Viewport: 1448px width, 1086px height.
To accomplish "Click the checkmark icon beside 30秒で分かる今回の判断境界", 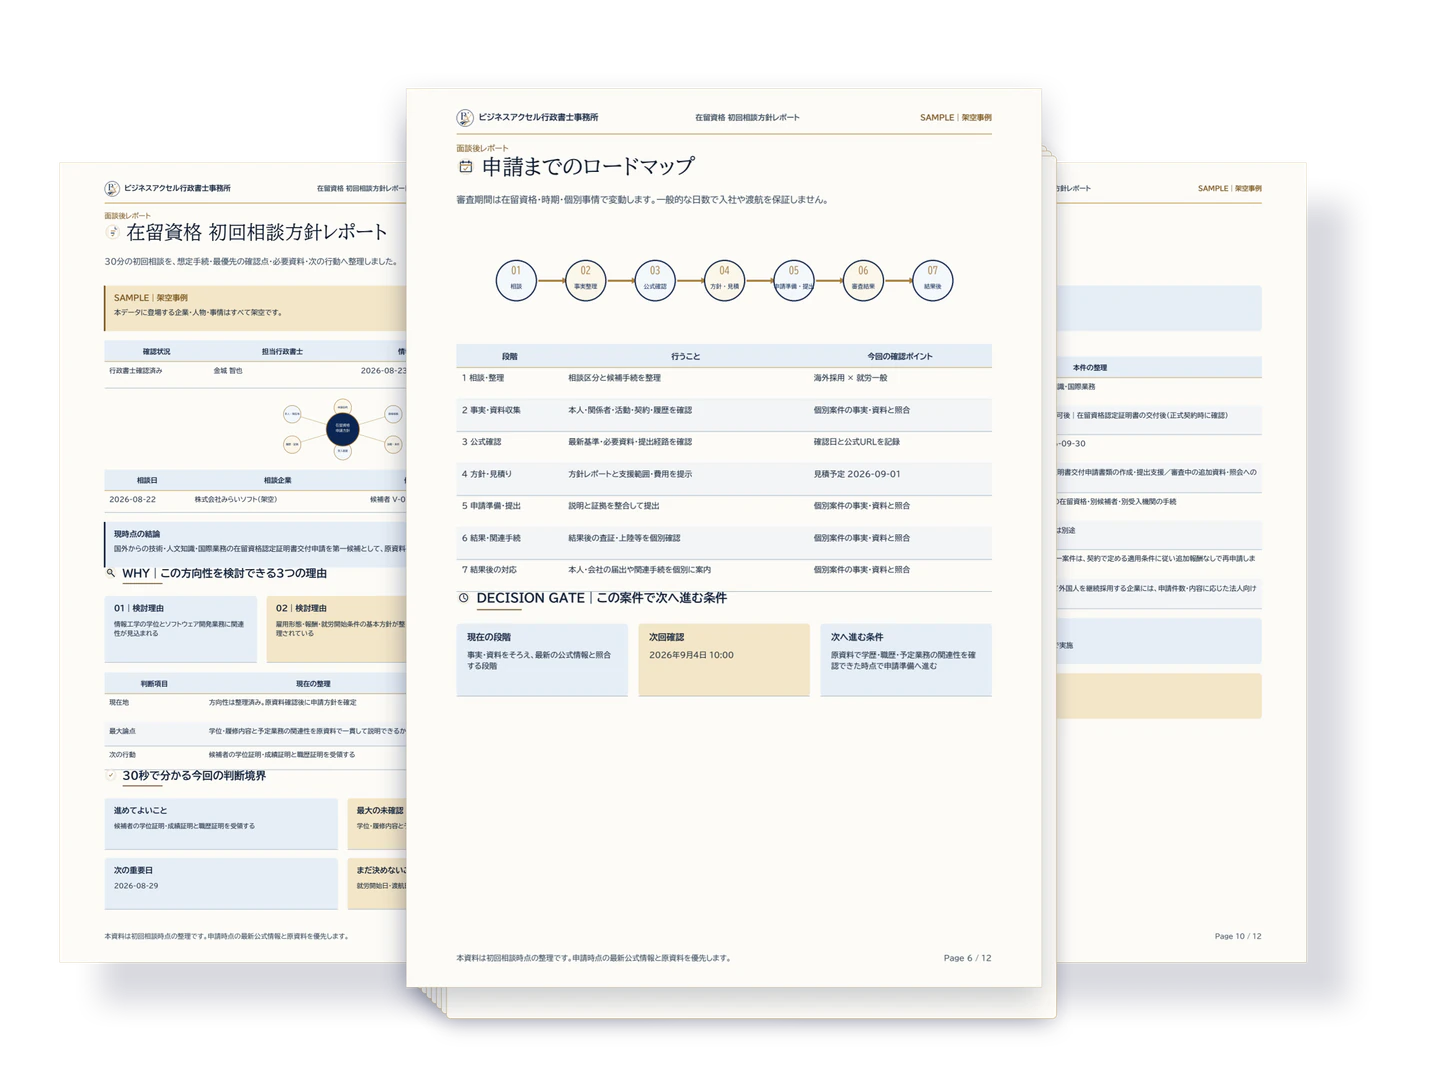I will click(x=111, y=775).
